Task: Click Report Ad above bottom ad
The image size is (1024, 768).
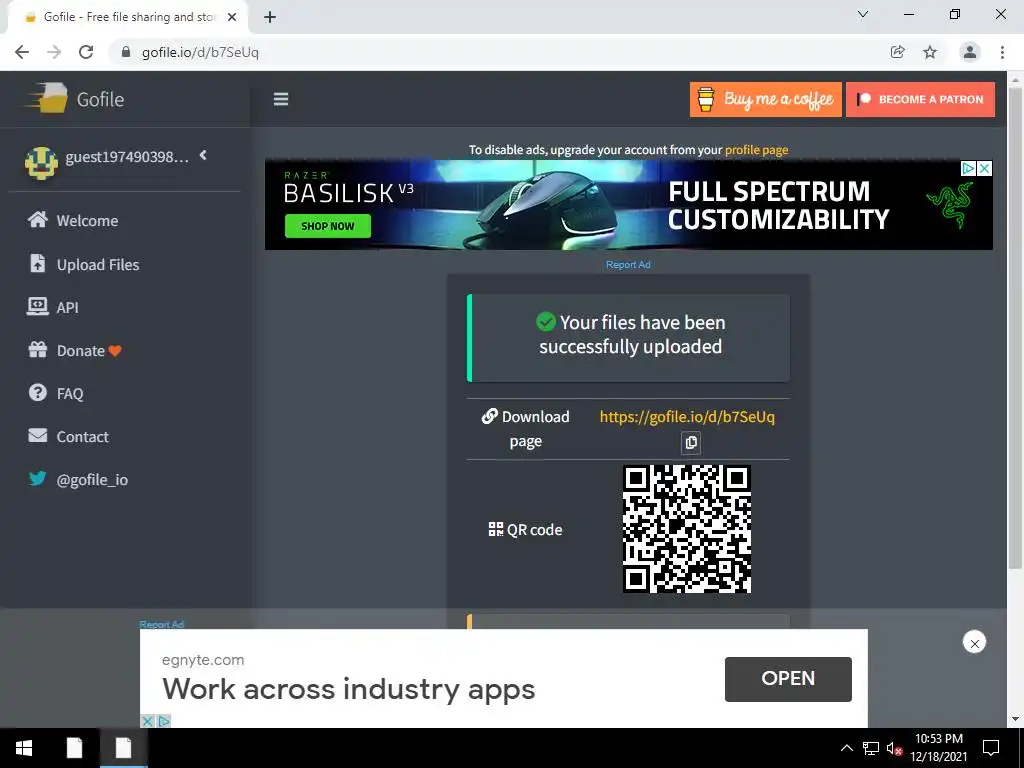Action: (x=161, y=624)
